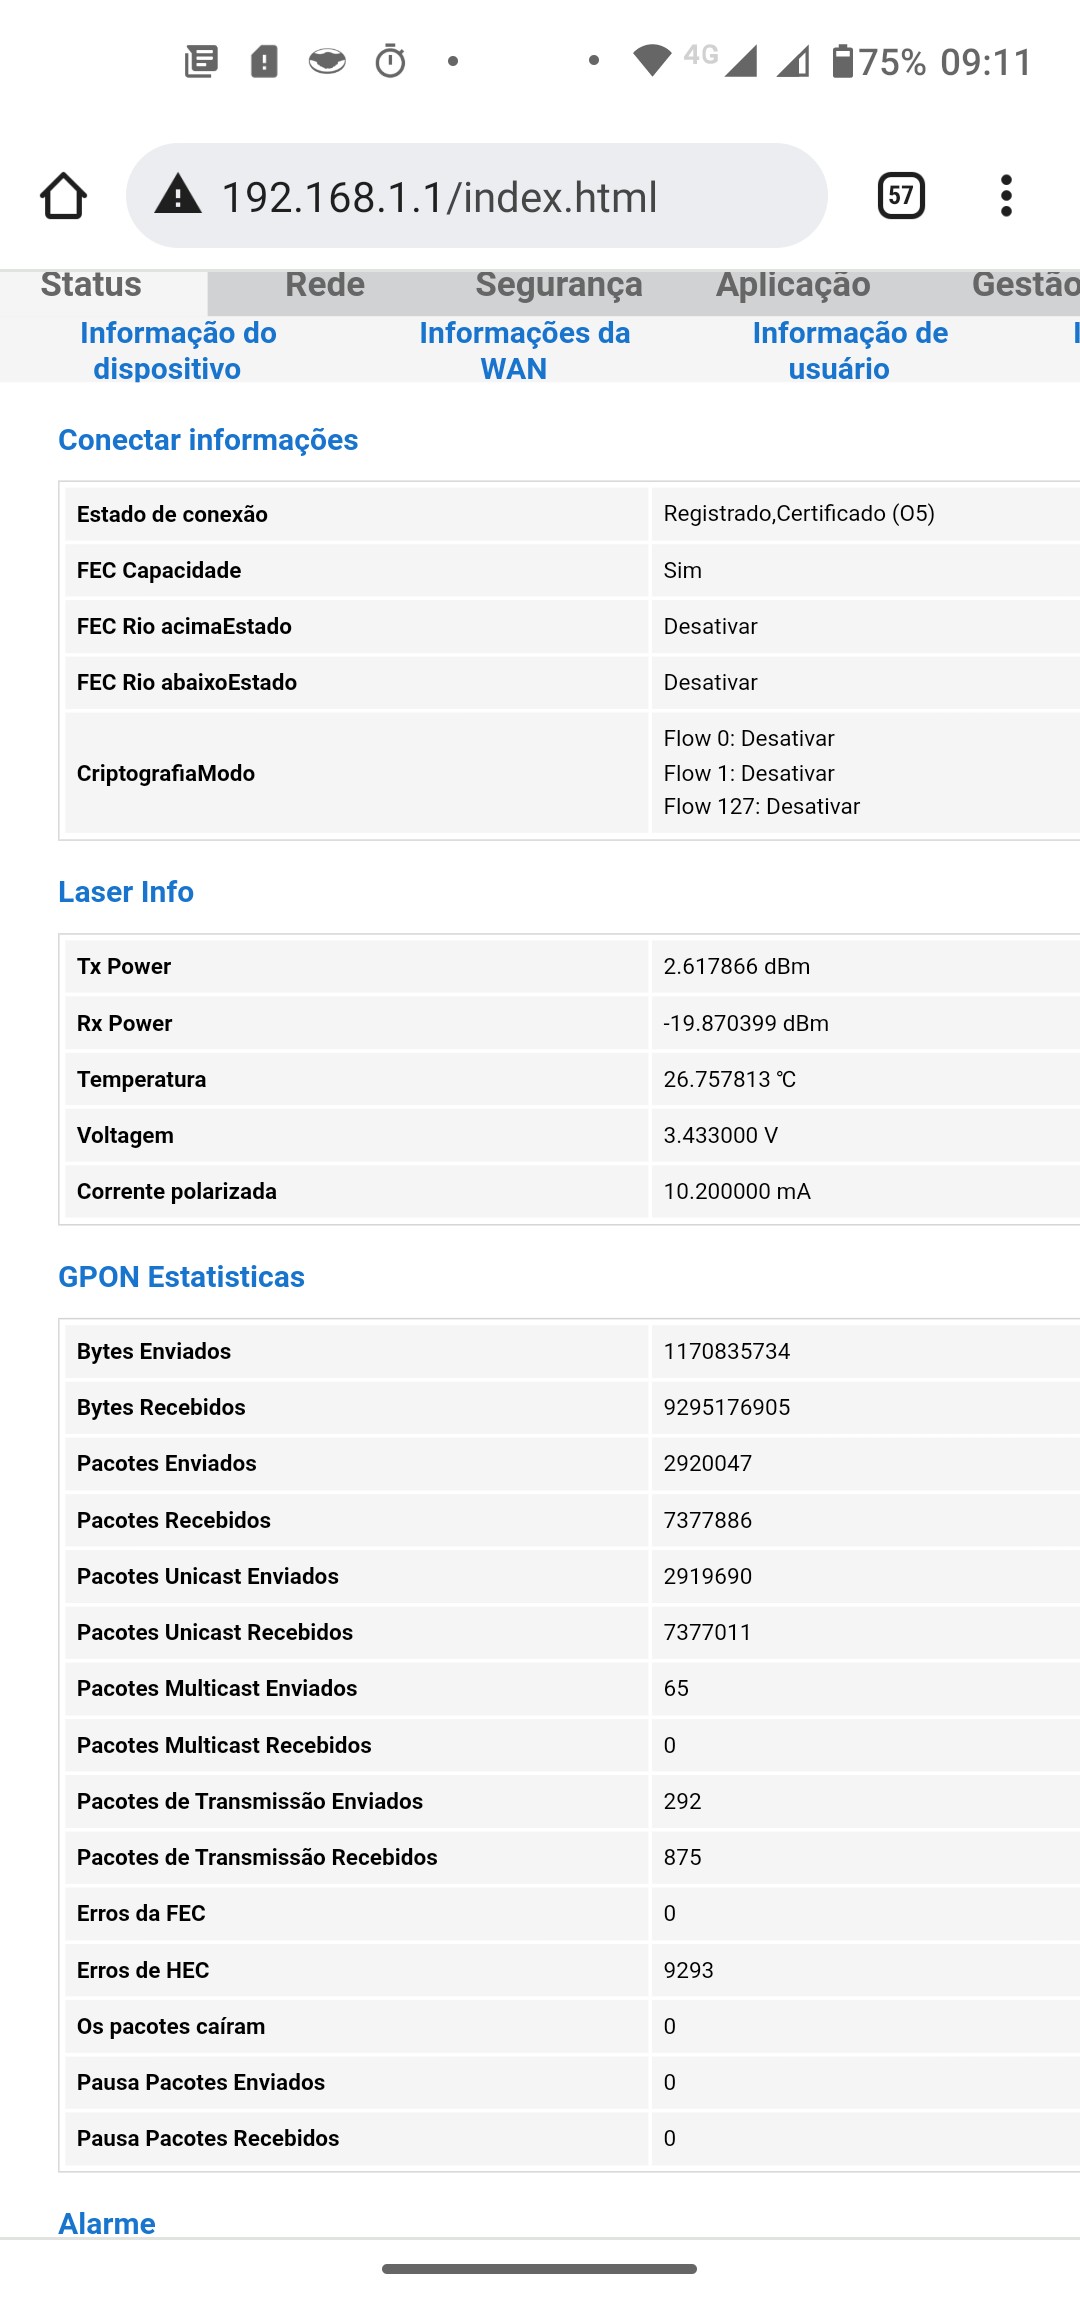Image resolution: width=1080 pixels, height=2300 pixels.
Task: Open Informação de usuário link
Action: 849,350
